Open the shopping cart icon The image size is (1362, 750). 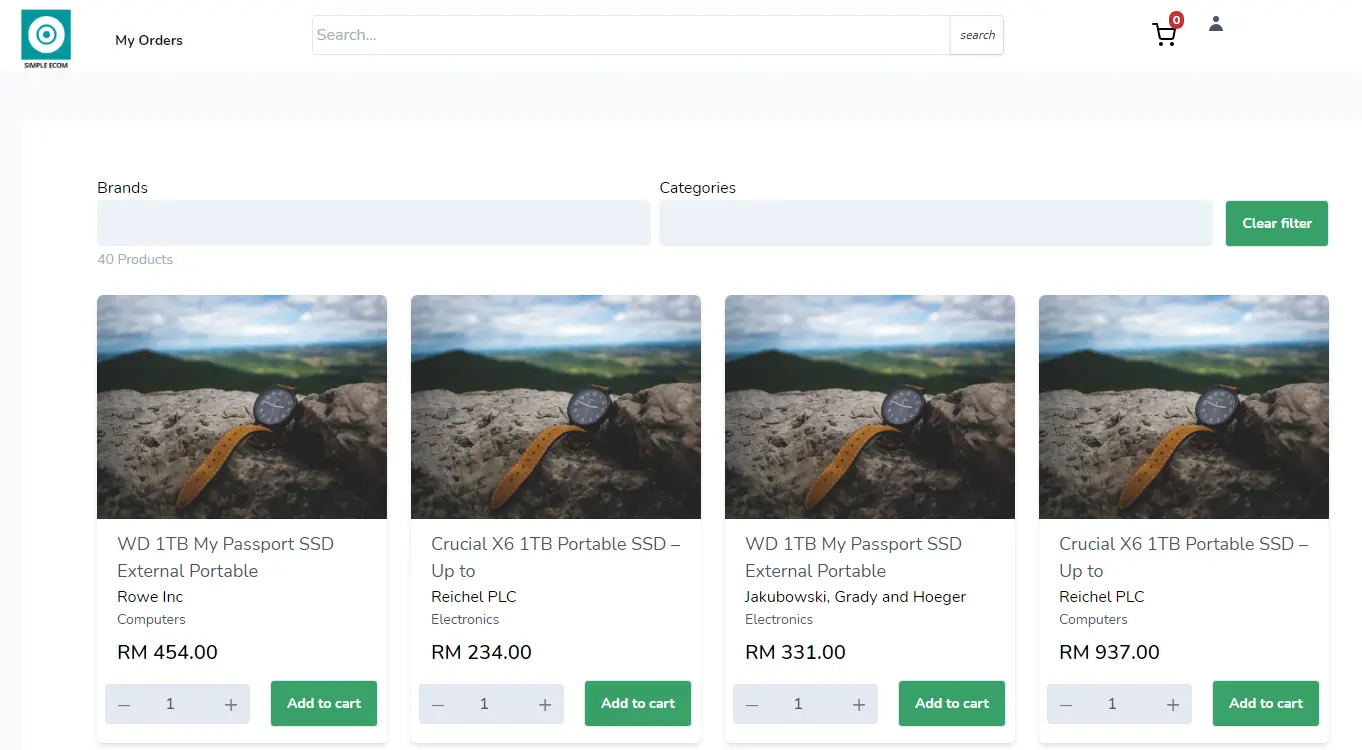coord(1164,35)
